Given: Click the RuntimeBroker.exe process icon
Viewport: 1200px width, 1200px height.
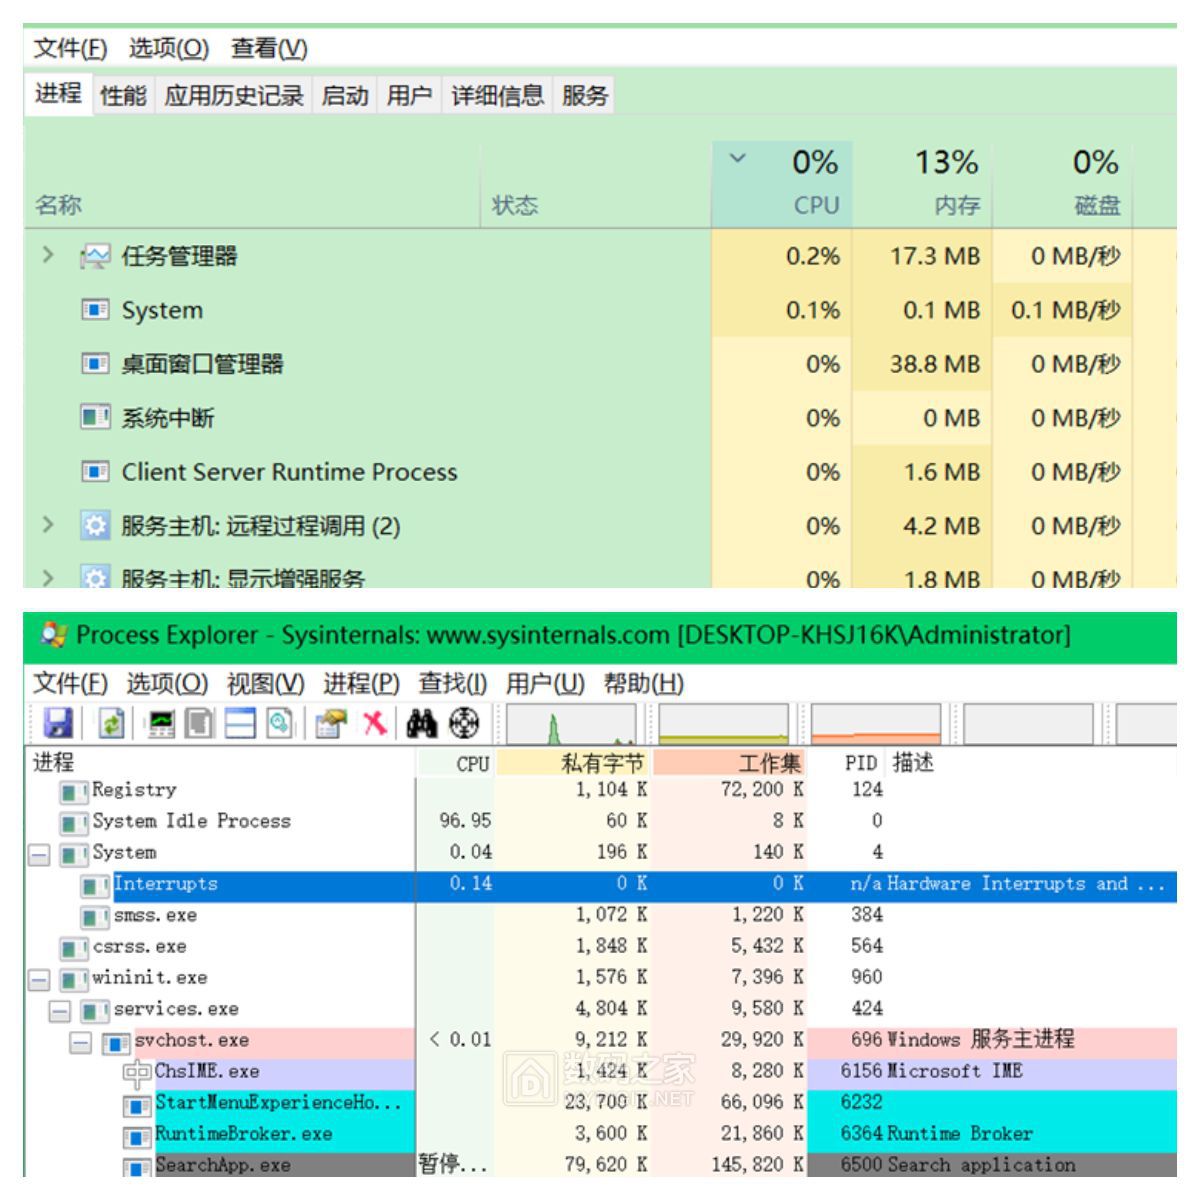Looking at the screenshot, I should tap(136, 1138).
